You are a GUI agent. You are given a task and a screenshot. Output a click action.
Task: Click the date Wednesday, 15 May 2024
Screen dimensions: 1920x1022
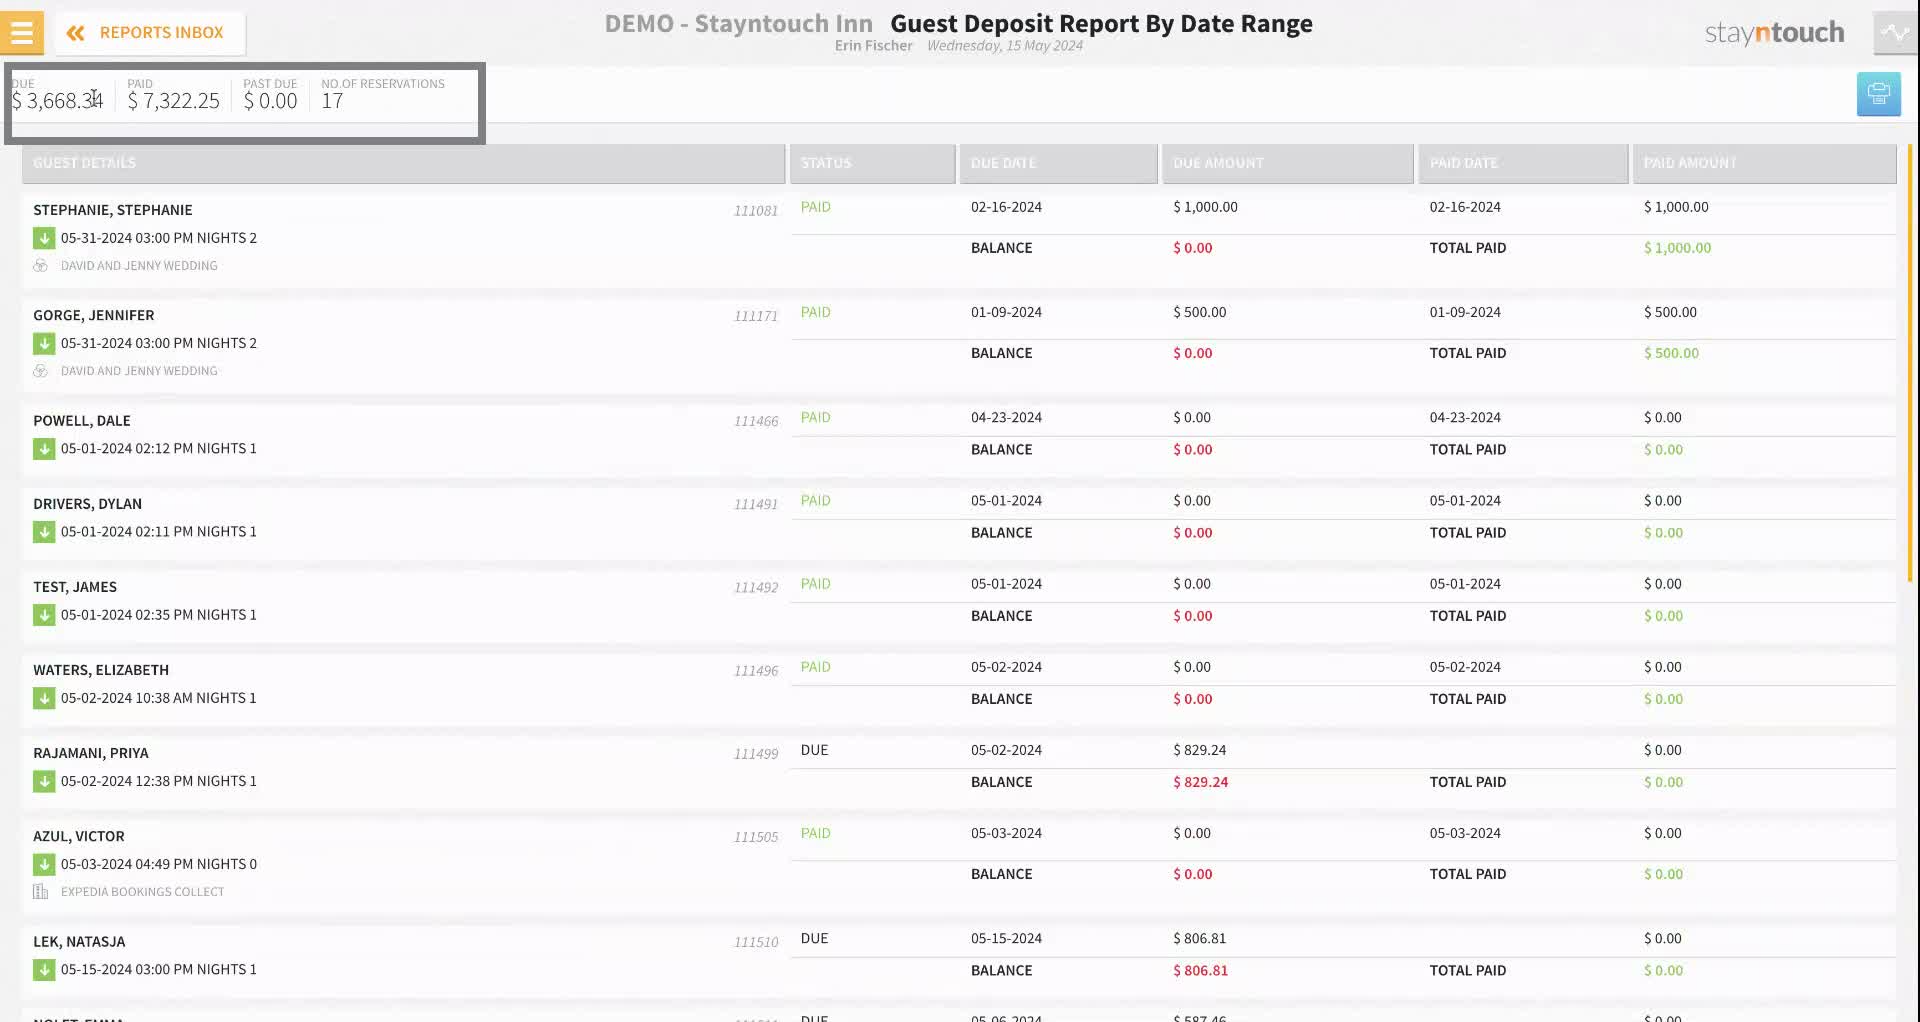pos(1005,46)
